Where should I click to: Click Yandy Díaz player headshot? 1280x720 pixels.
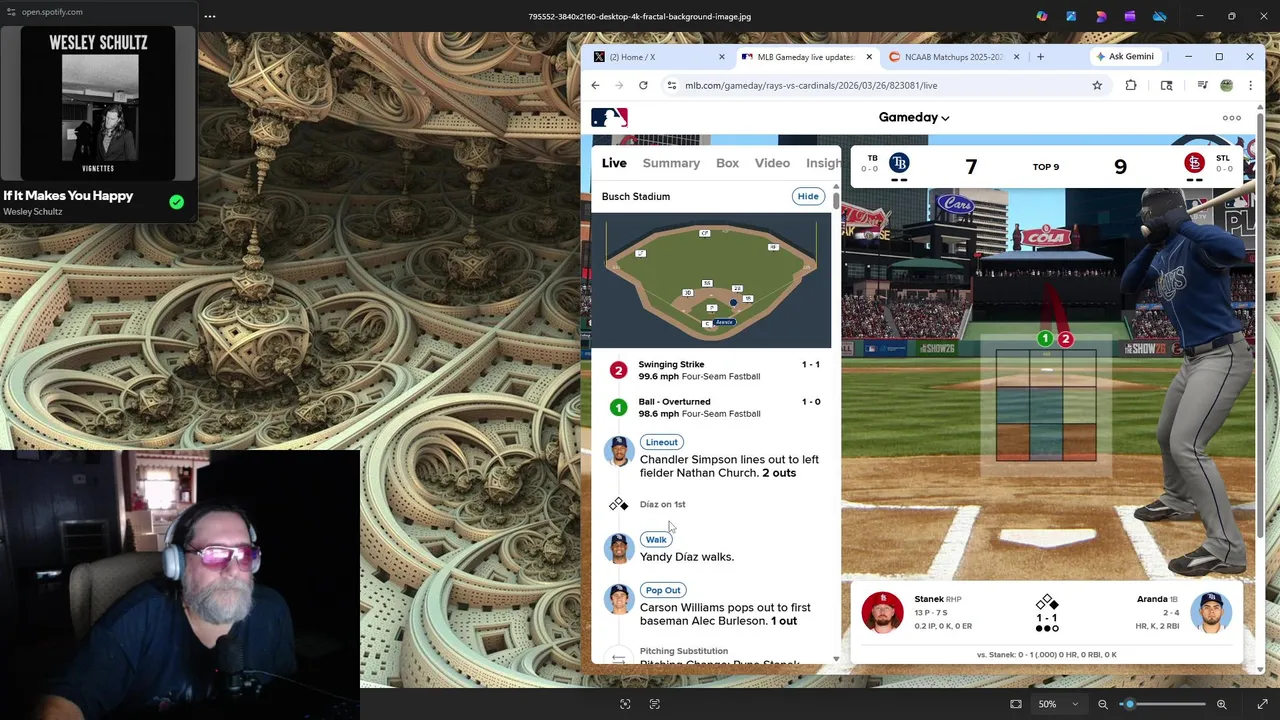pos(619,548)
